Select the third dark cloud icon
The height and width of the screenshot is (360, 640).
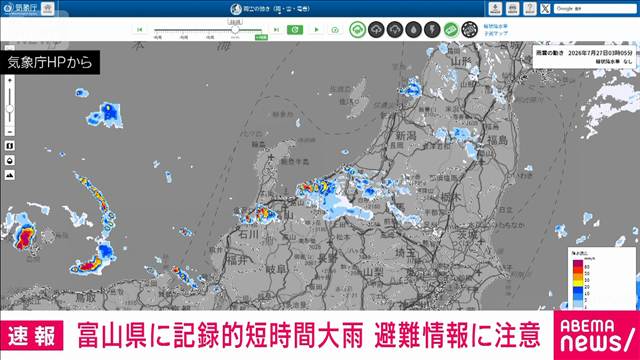click(395, 29)
